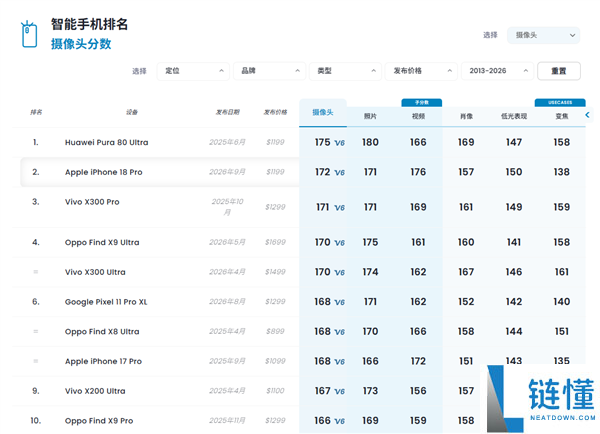The image size is (600, 434).
Task: Click the USECASES badge above 变焦
Action: coord(560,103)
